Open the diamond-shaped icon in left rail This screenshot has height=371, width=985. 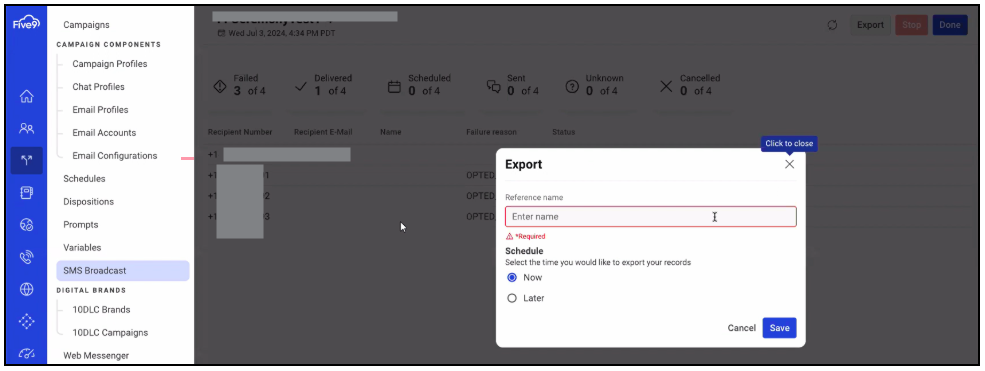(x=26, y=321)
